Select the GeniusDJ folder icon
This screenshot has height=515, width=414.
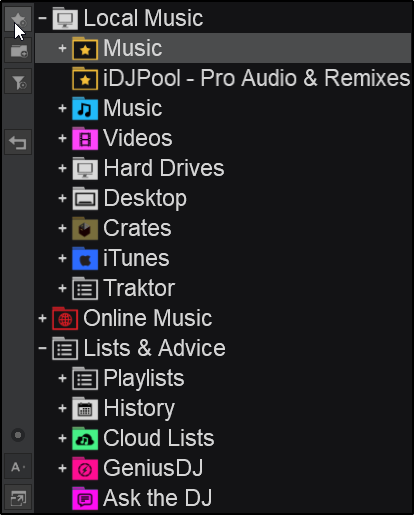coord(85,468)
